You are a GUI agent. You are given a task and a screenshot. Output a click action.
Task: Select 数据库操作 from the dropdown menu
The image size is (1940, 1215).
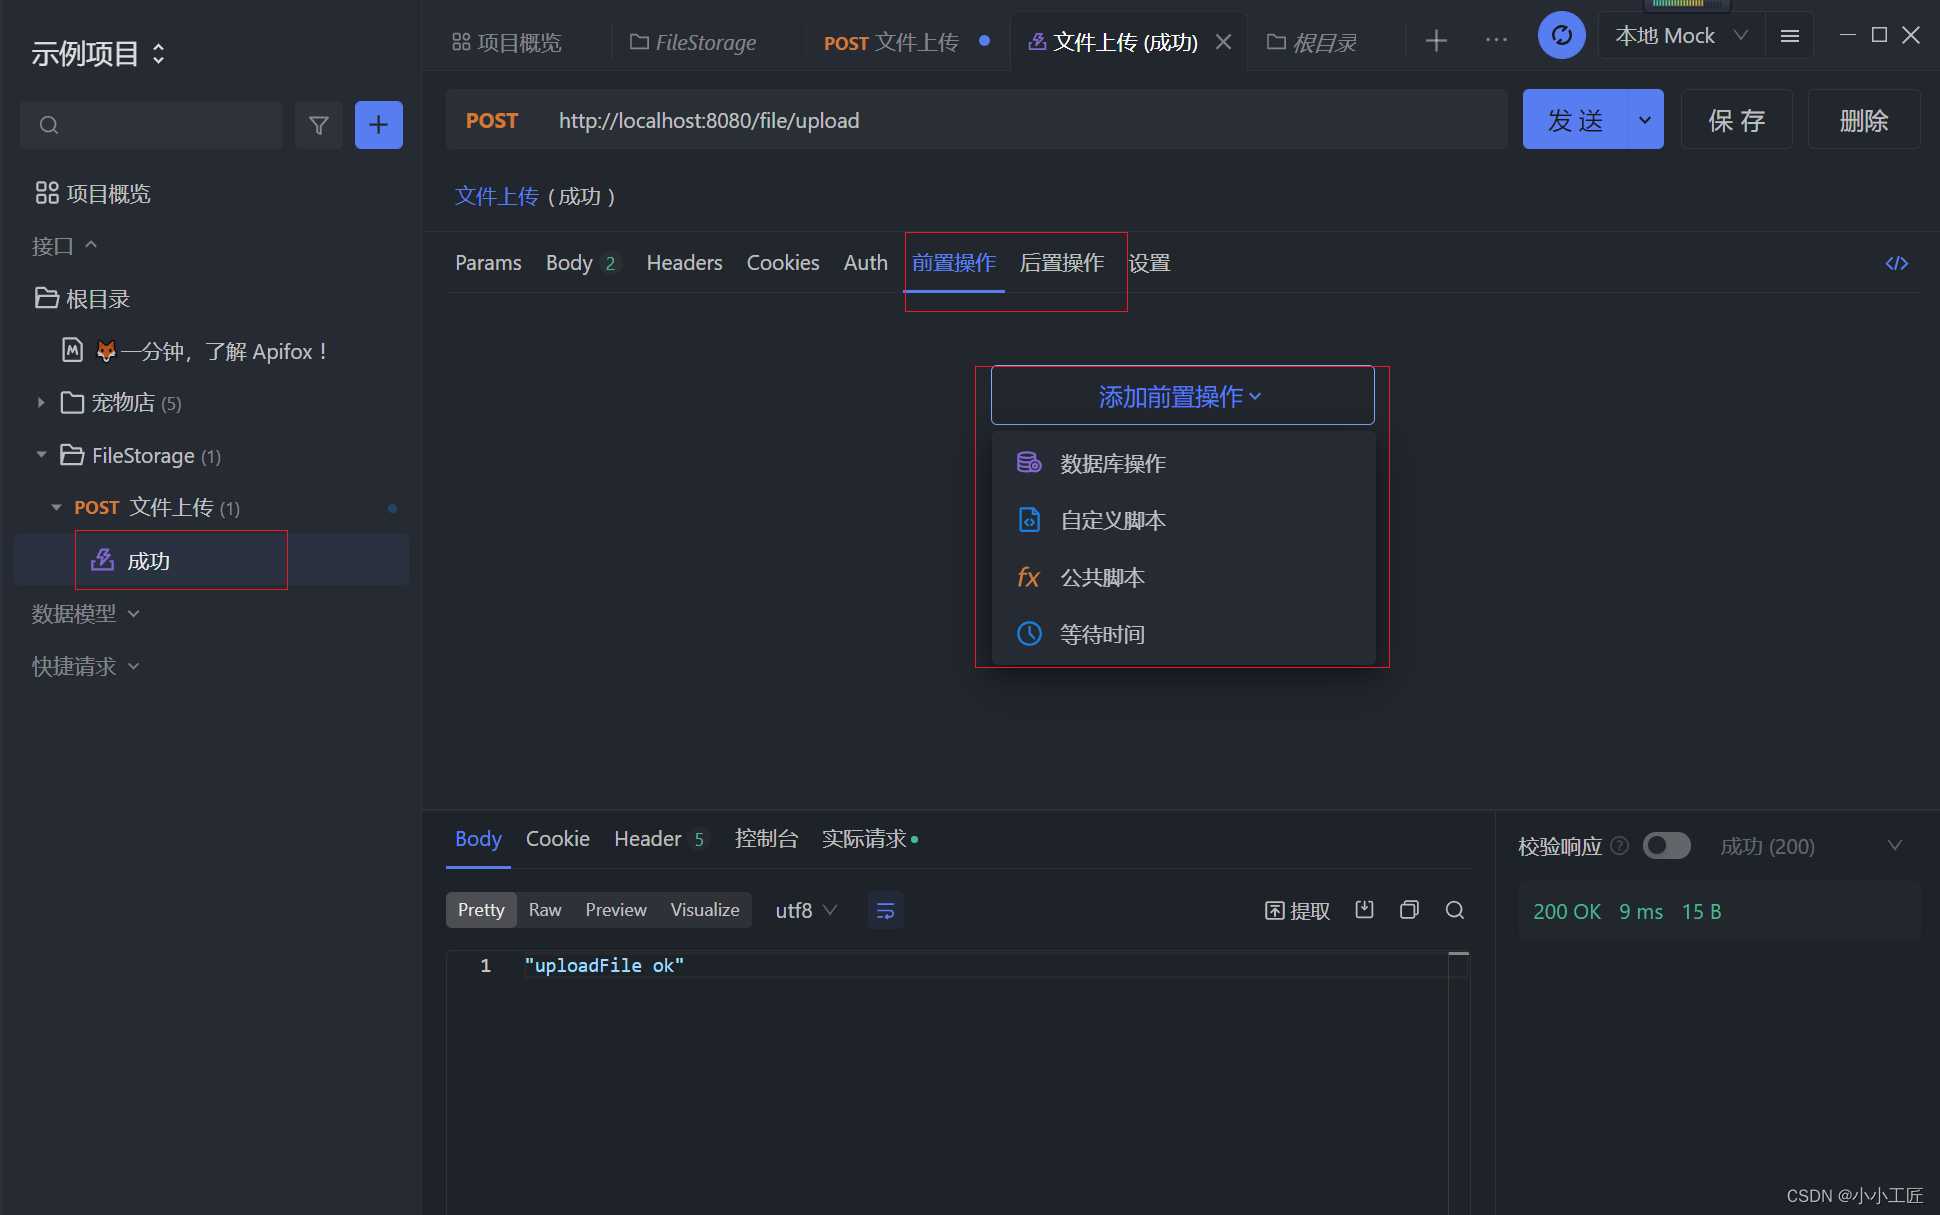[x=1183, y=463]
